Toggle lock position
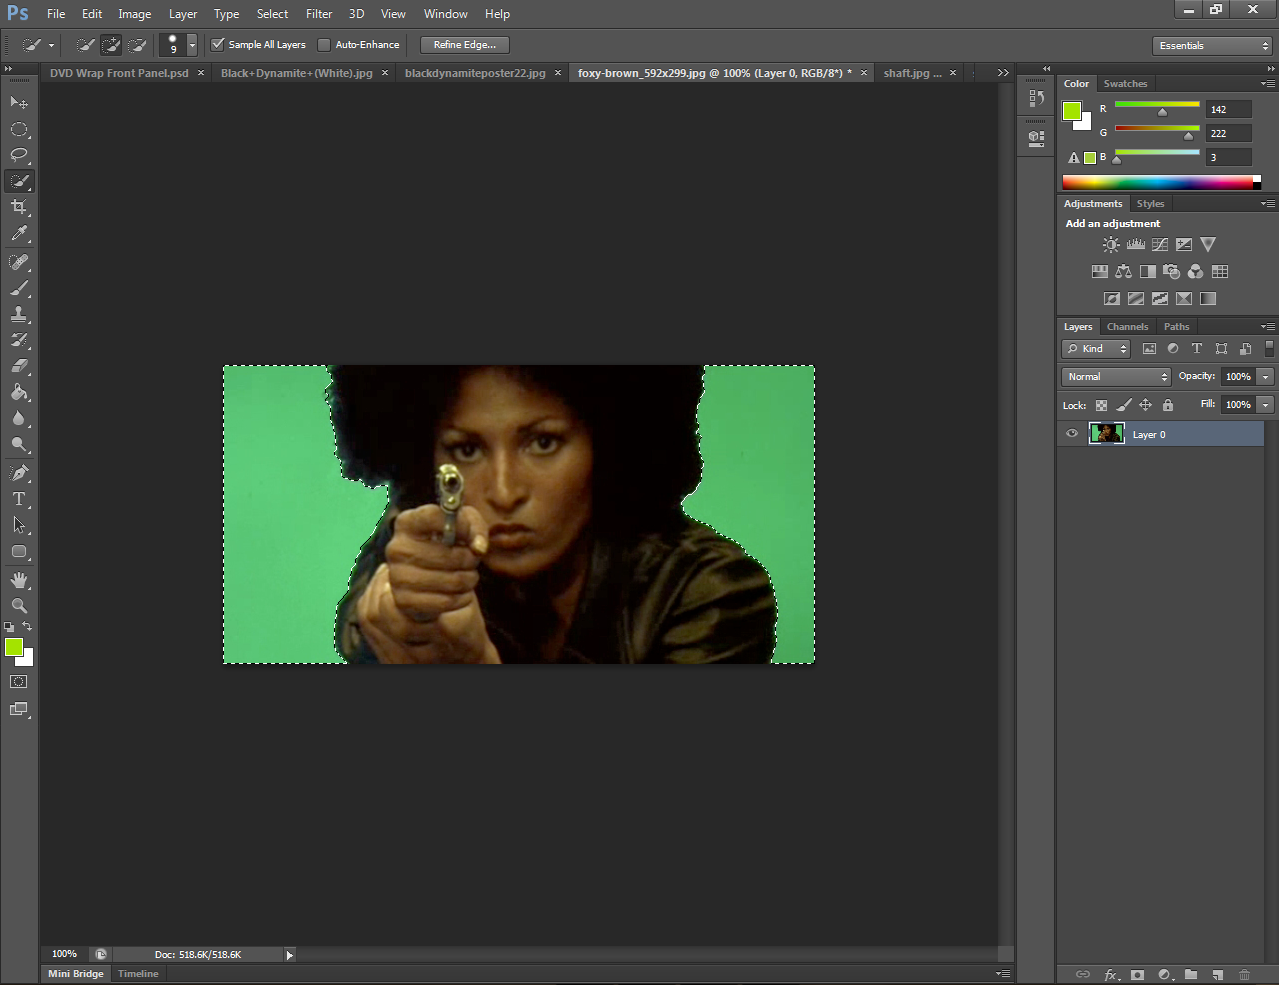 [1146, 405]
